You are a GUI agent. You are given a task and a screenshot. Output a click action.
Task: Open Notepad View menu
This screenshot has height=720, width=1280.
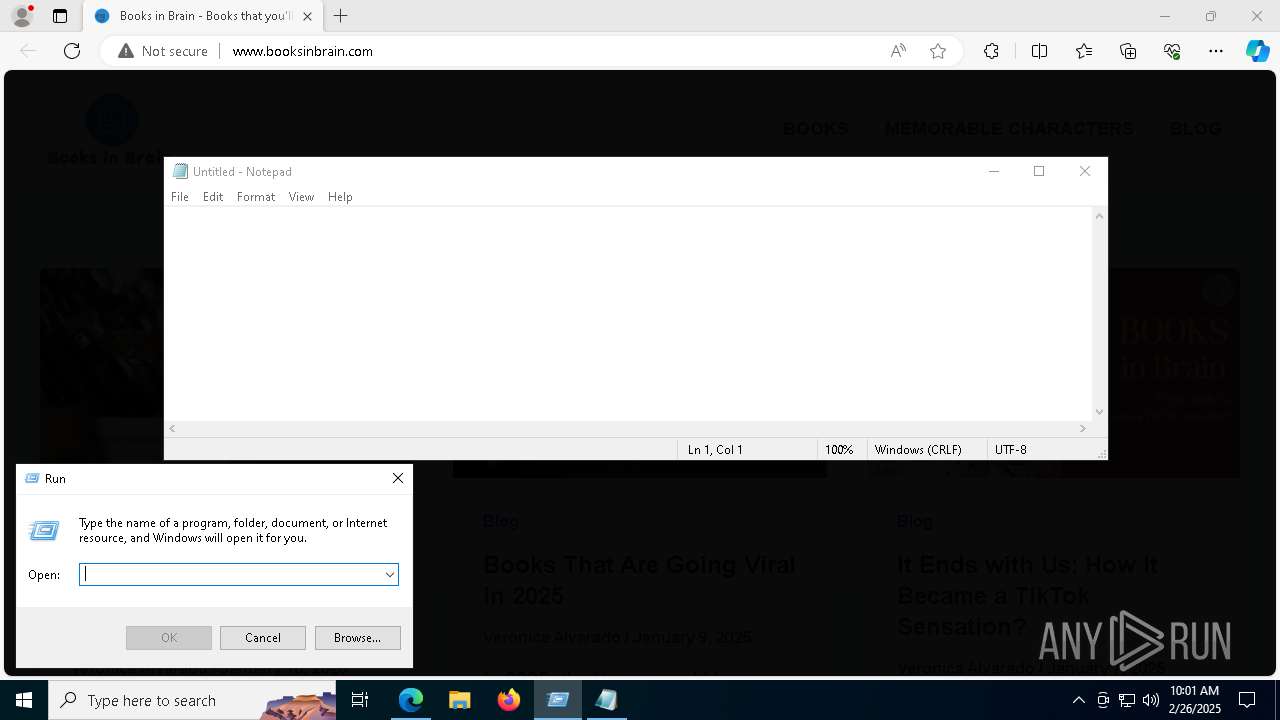pos(301,197)
